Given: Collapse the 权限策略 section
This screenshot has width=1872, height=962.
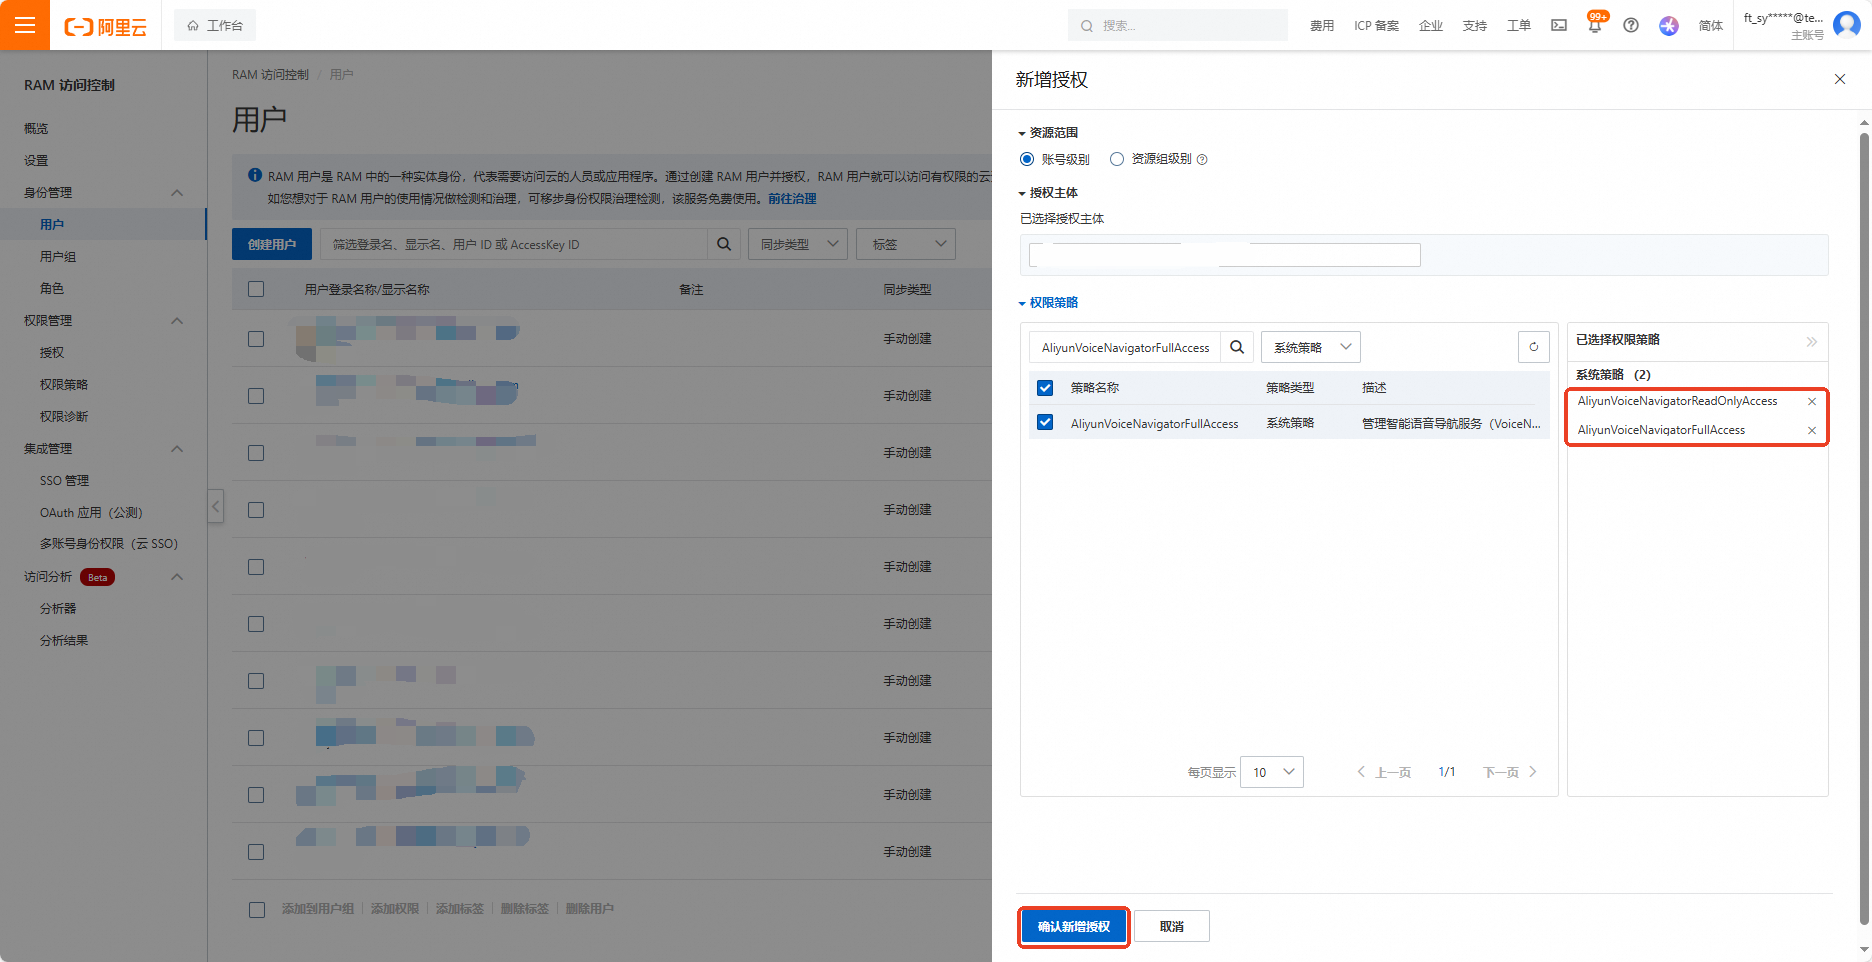Looking at the screenshot, I should [x=1048, y=303].
